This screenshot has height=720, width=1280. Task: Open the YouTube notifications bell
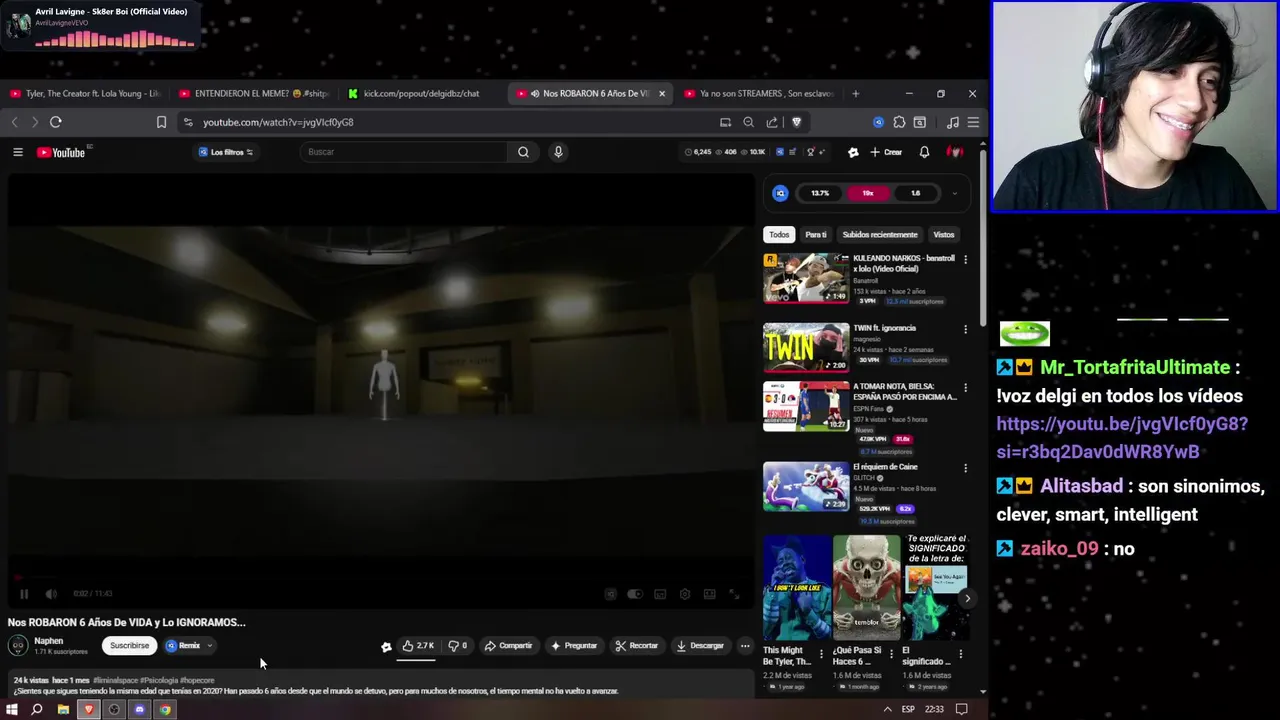(924, 152)
